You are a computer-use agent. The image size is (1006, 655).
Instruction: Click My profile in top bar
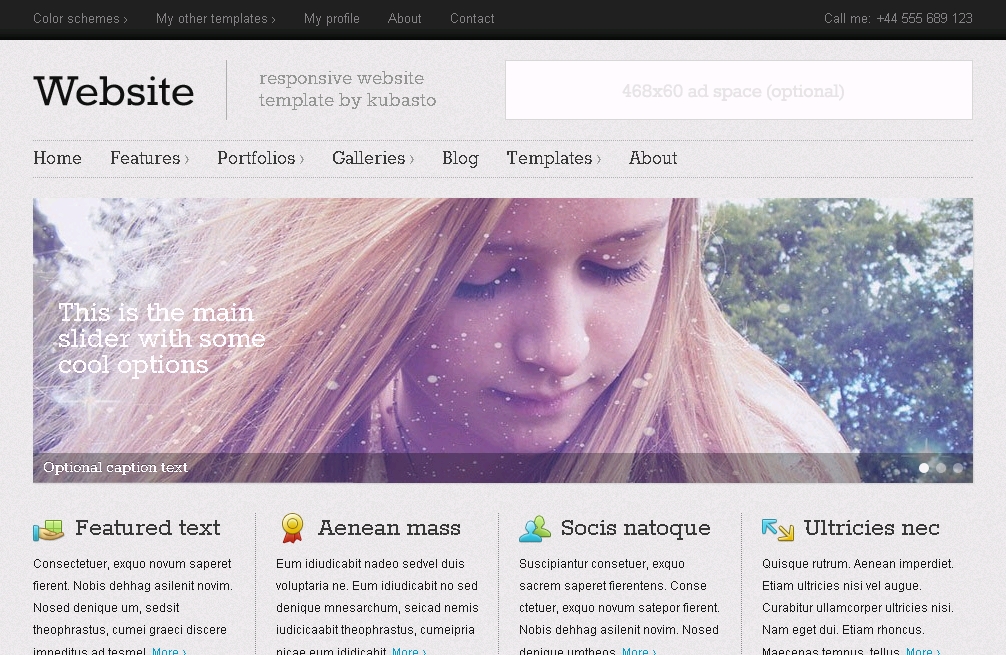(x=331, y=19)
